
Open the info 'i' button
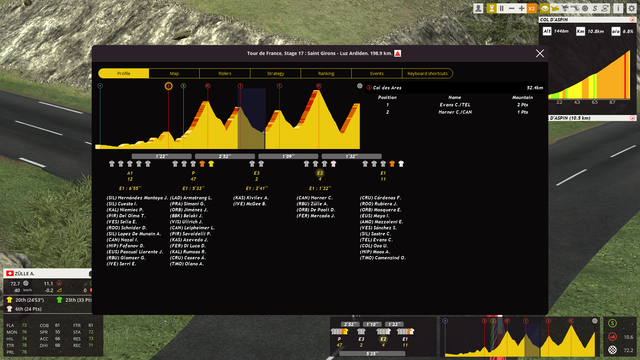click(x=618, y=8)
